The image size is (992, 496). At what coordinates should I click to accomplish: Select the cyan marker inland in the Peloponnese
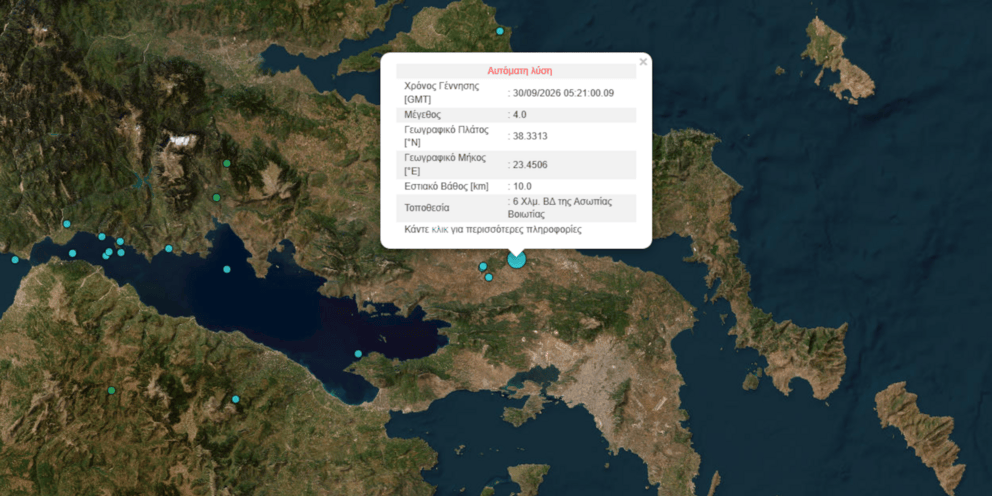click(x=235, y=399)
